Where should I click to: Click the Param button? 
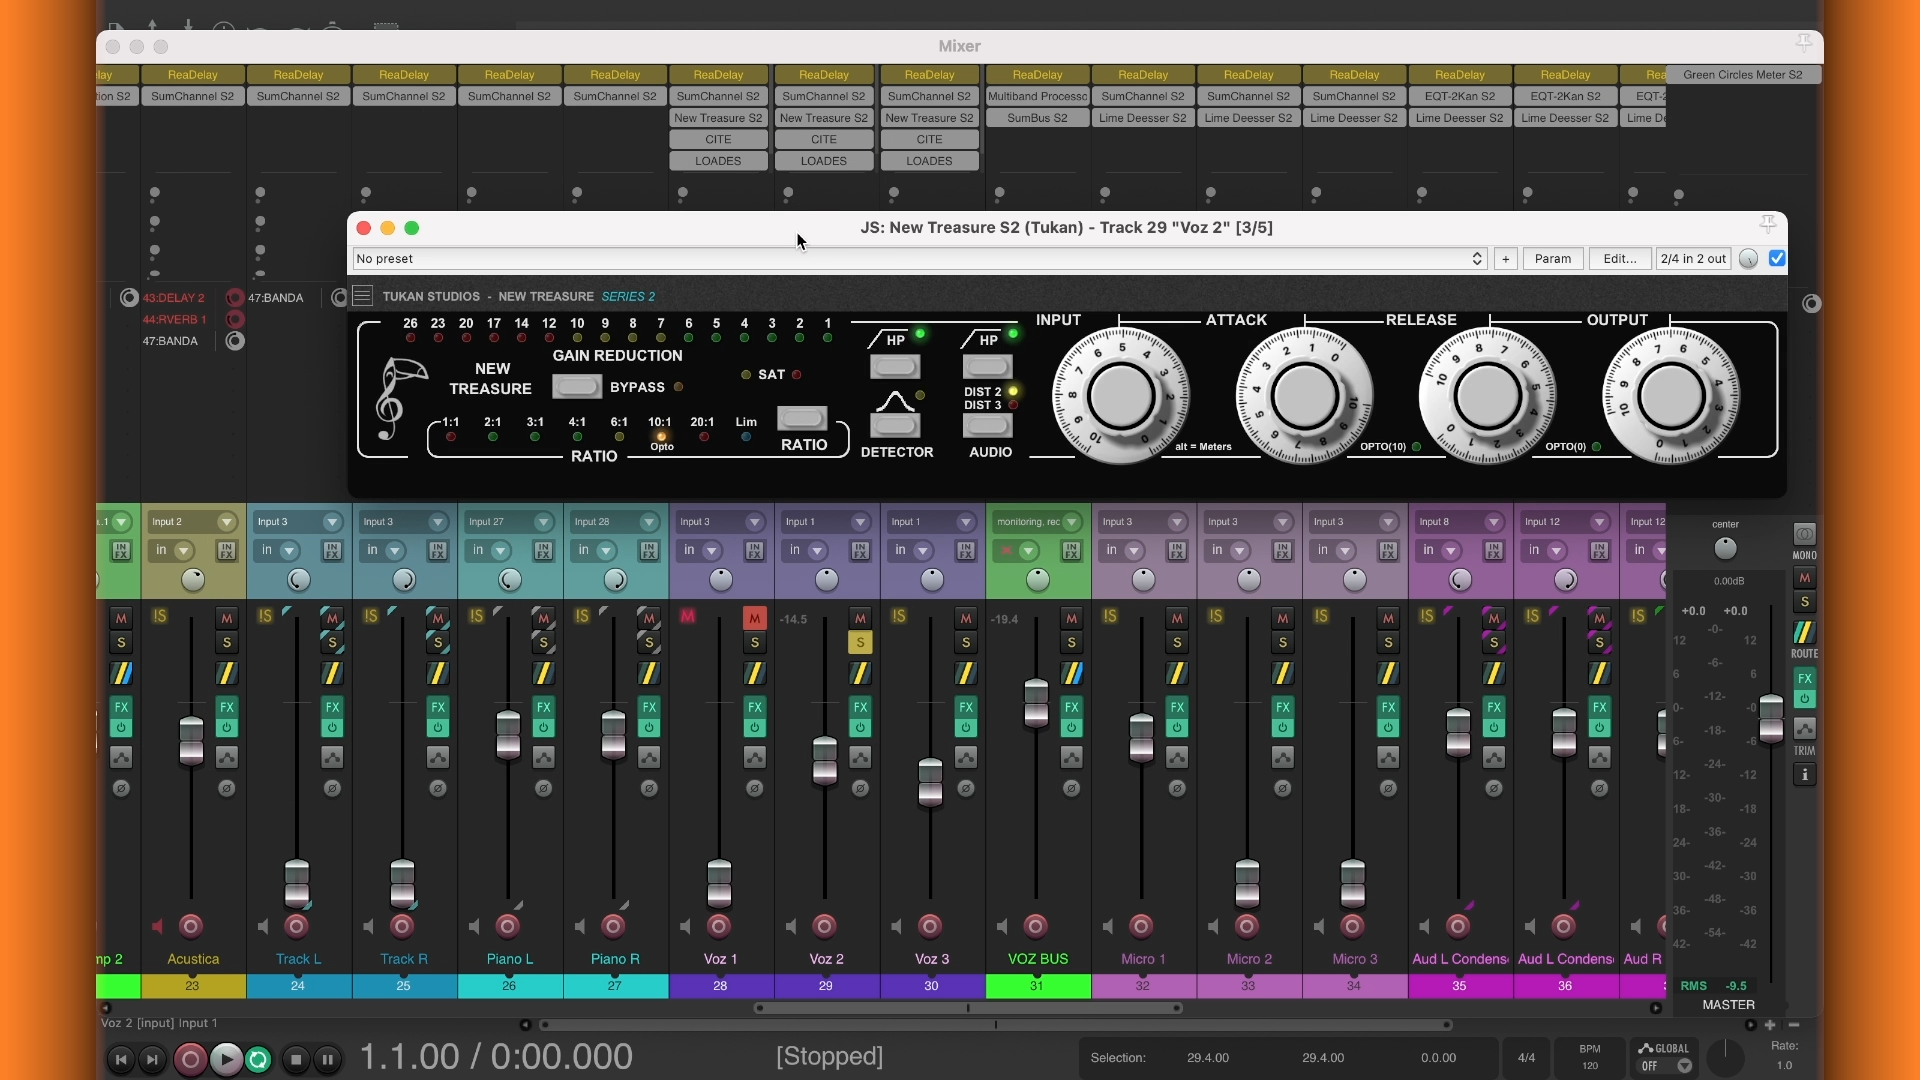coord(1552,258)
